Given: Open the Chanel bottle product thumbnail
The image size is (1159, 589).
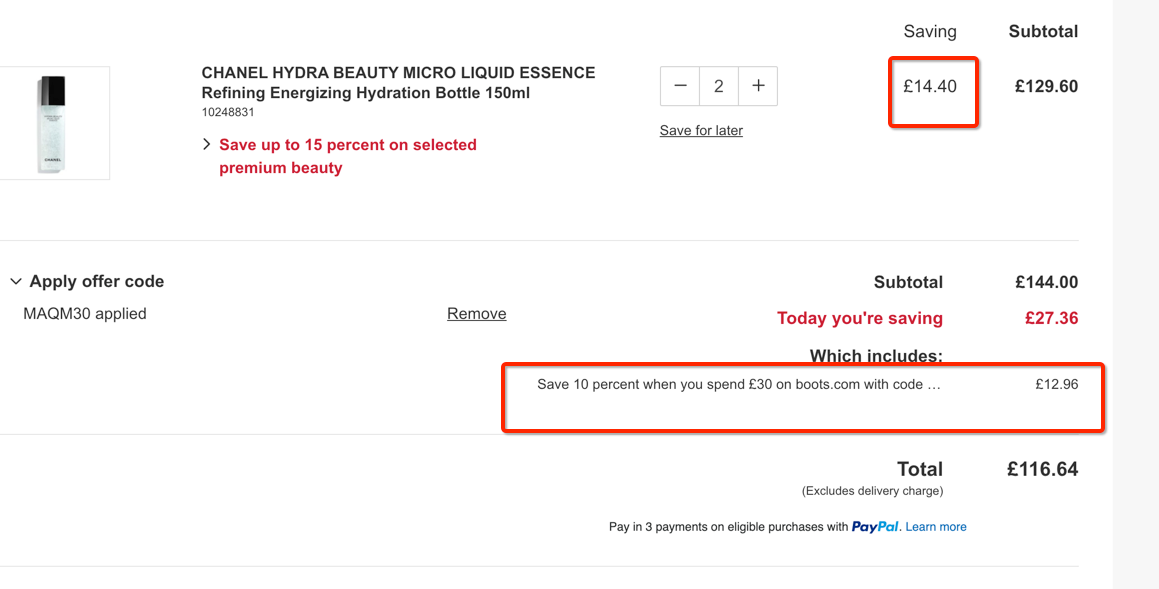Looking at the screenshot, I should pyautogui.click(x=52, y=123).
